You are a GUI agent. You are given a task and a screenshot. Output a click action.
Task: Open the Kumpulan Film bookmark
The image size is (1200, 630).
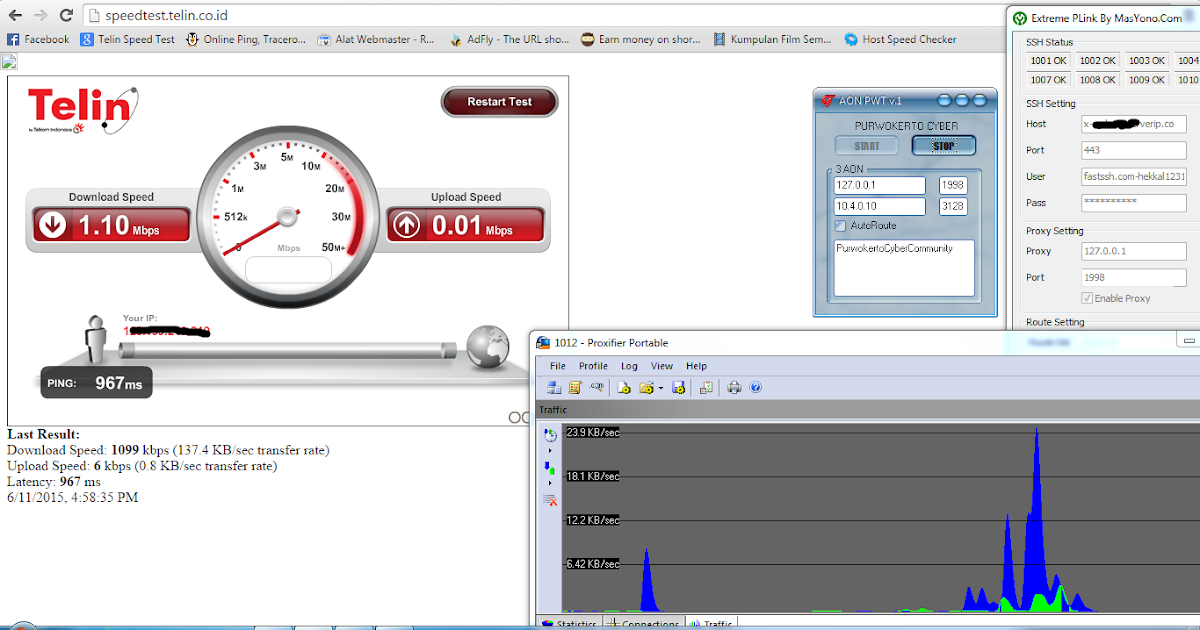coord(772,40)
